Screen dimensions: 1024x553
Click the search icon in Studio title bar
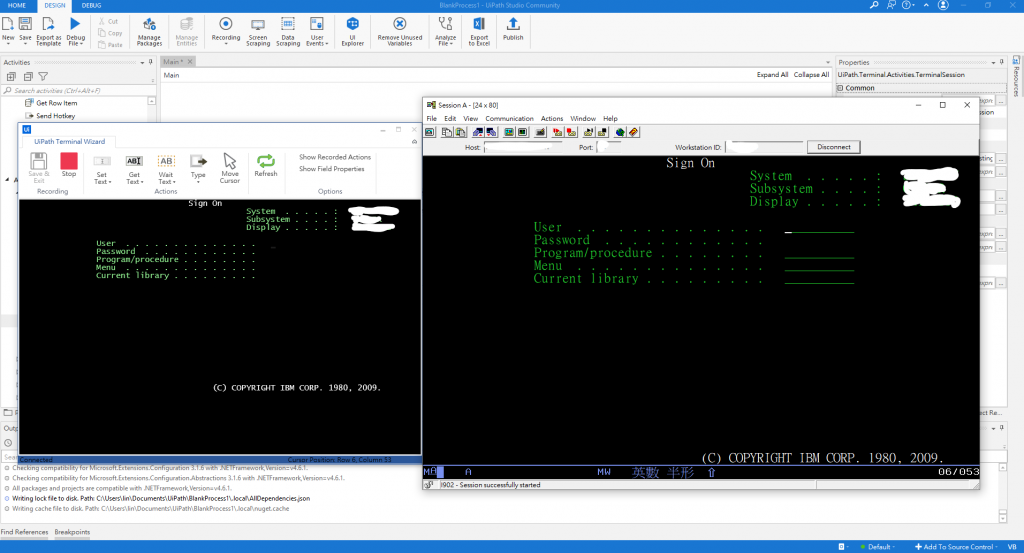click(874, 5)
